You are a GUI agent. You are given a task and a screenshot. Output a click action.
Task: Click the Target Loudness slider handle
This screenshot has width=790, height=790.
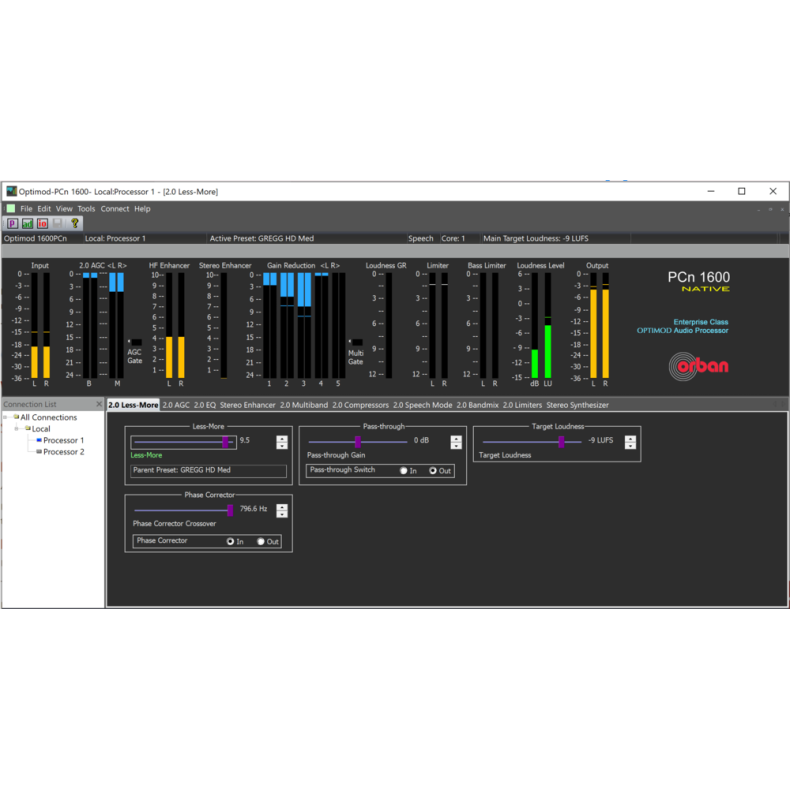(561, 442)
